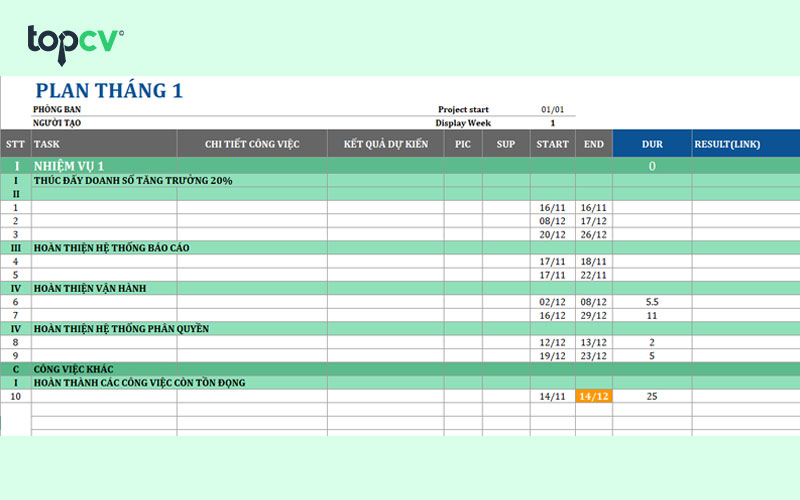Click the STT cell labeled C
This screenshot has width=800, height=500.
[x=15, y=369]
